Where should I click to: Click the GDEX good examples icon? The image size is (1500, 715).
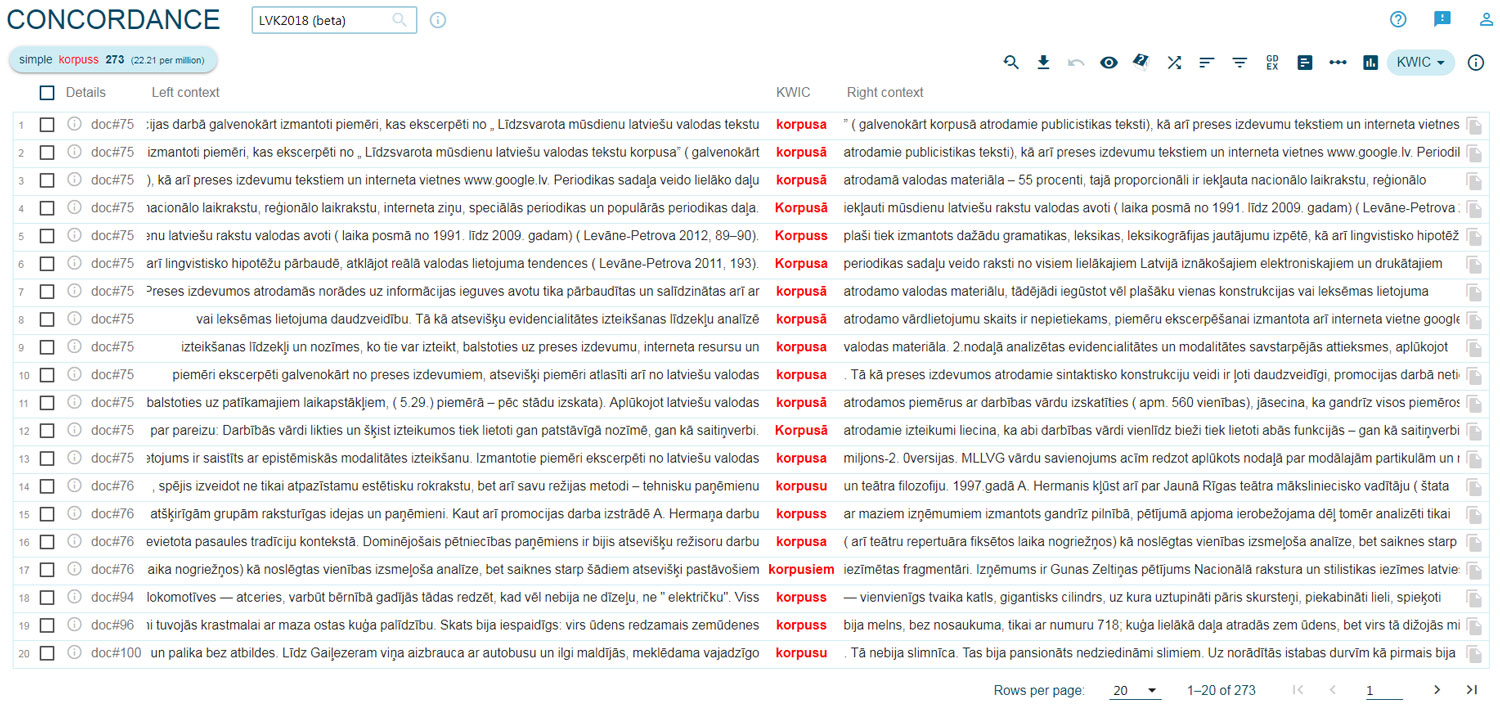click(x=1272, y=62)
